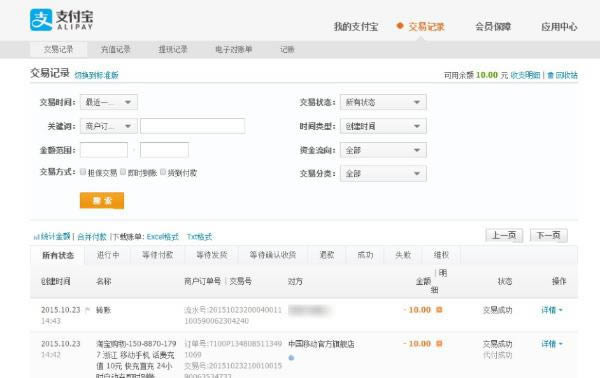Select the 等待确认收货 filter tab
600x378 pixels.
273,255
